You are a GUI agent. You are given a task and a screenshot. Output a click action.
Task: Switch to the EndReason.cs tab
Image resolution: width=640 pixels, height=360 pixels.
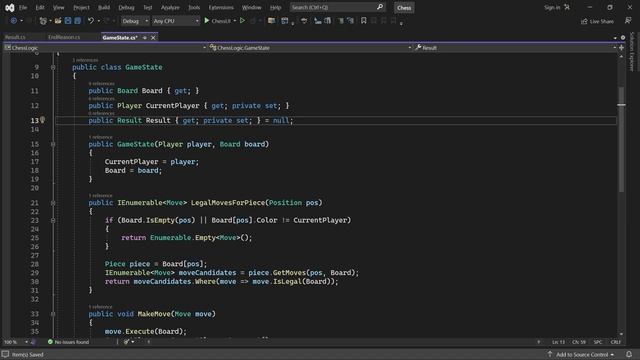click(64, 37)
